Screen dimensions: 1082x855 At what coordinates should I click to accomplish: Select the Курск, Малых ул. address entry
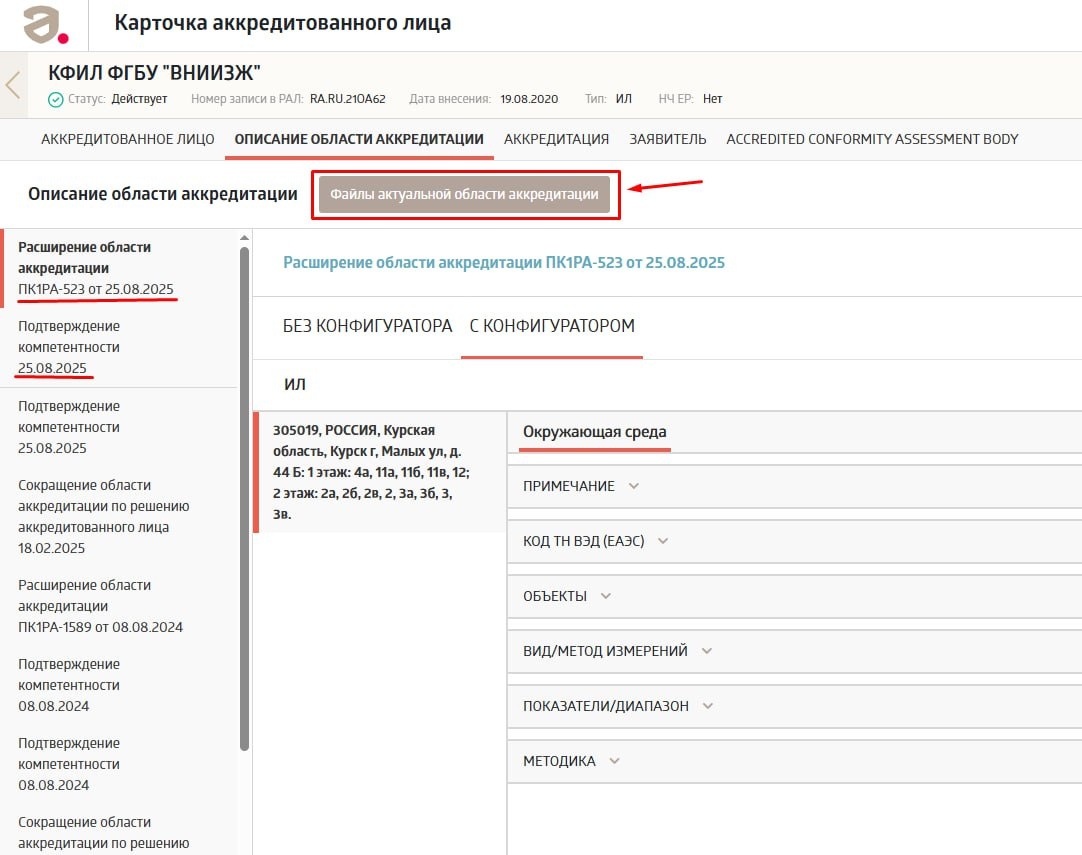380,472
